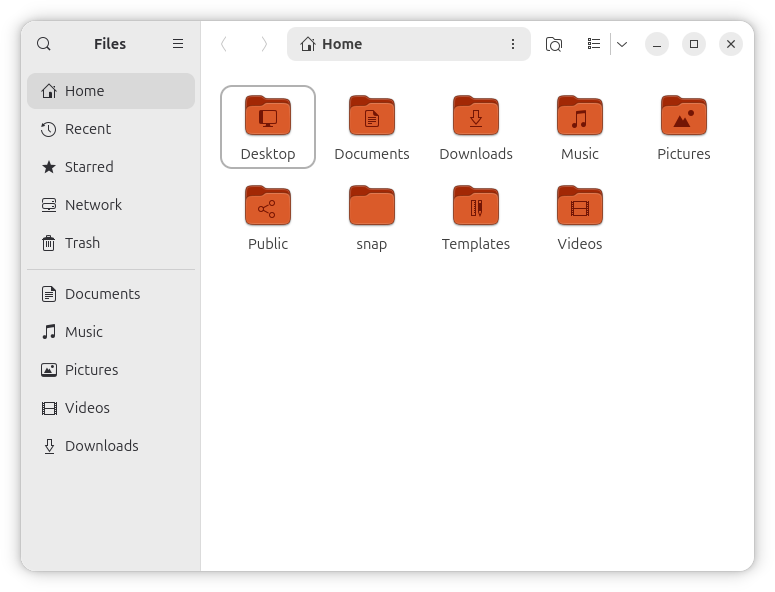Open Music bookmark in the sidebar
The height and width of the screenshot is (592, 775).
coord(111,332)
